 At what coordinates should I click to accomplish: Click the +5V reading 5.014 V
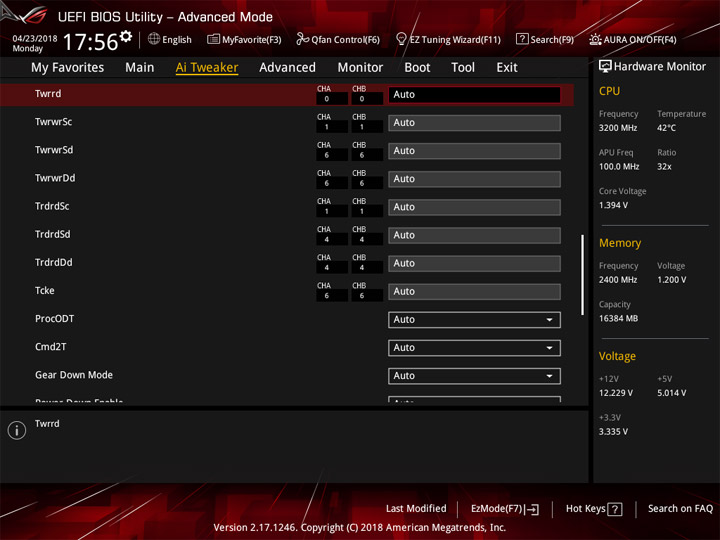click(x=671, y=393)
